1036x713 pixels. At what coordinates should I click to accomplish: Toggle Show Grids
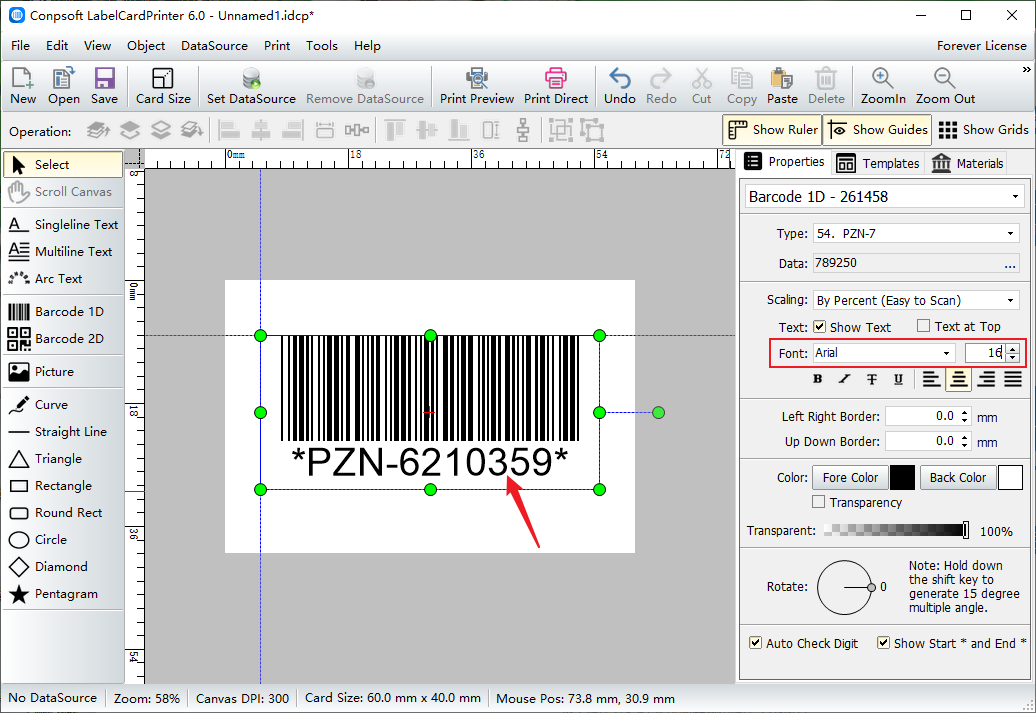pyautogui.click(x=983, y=130)
